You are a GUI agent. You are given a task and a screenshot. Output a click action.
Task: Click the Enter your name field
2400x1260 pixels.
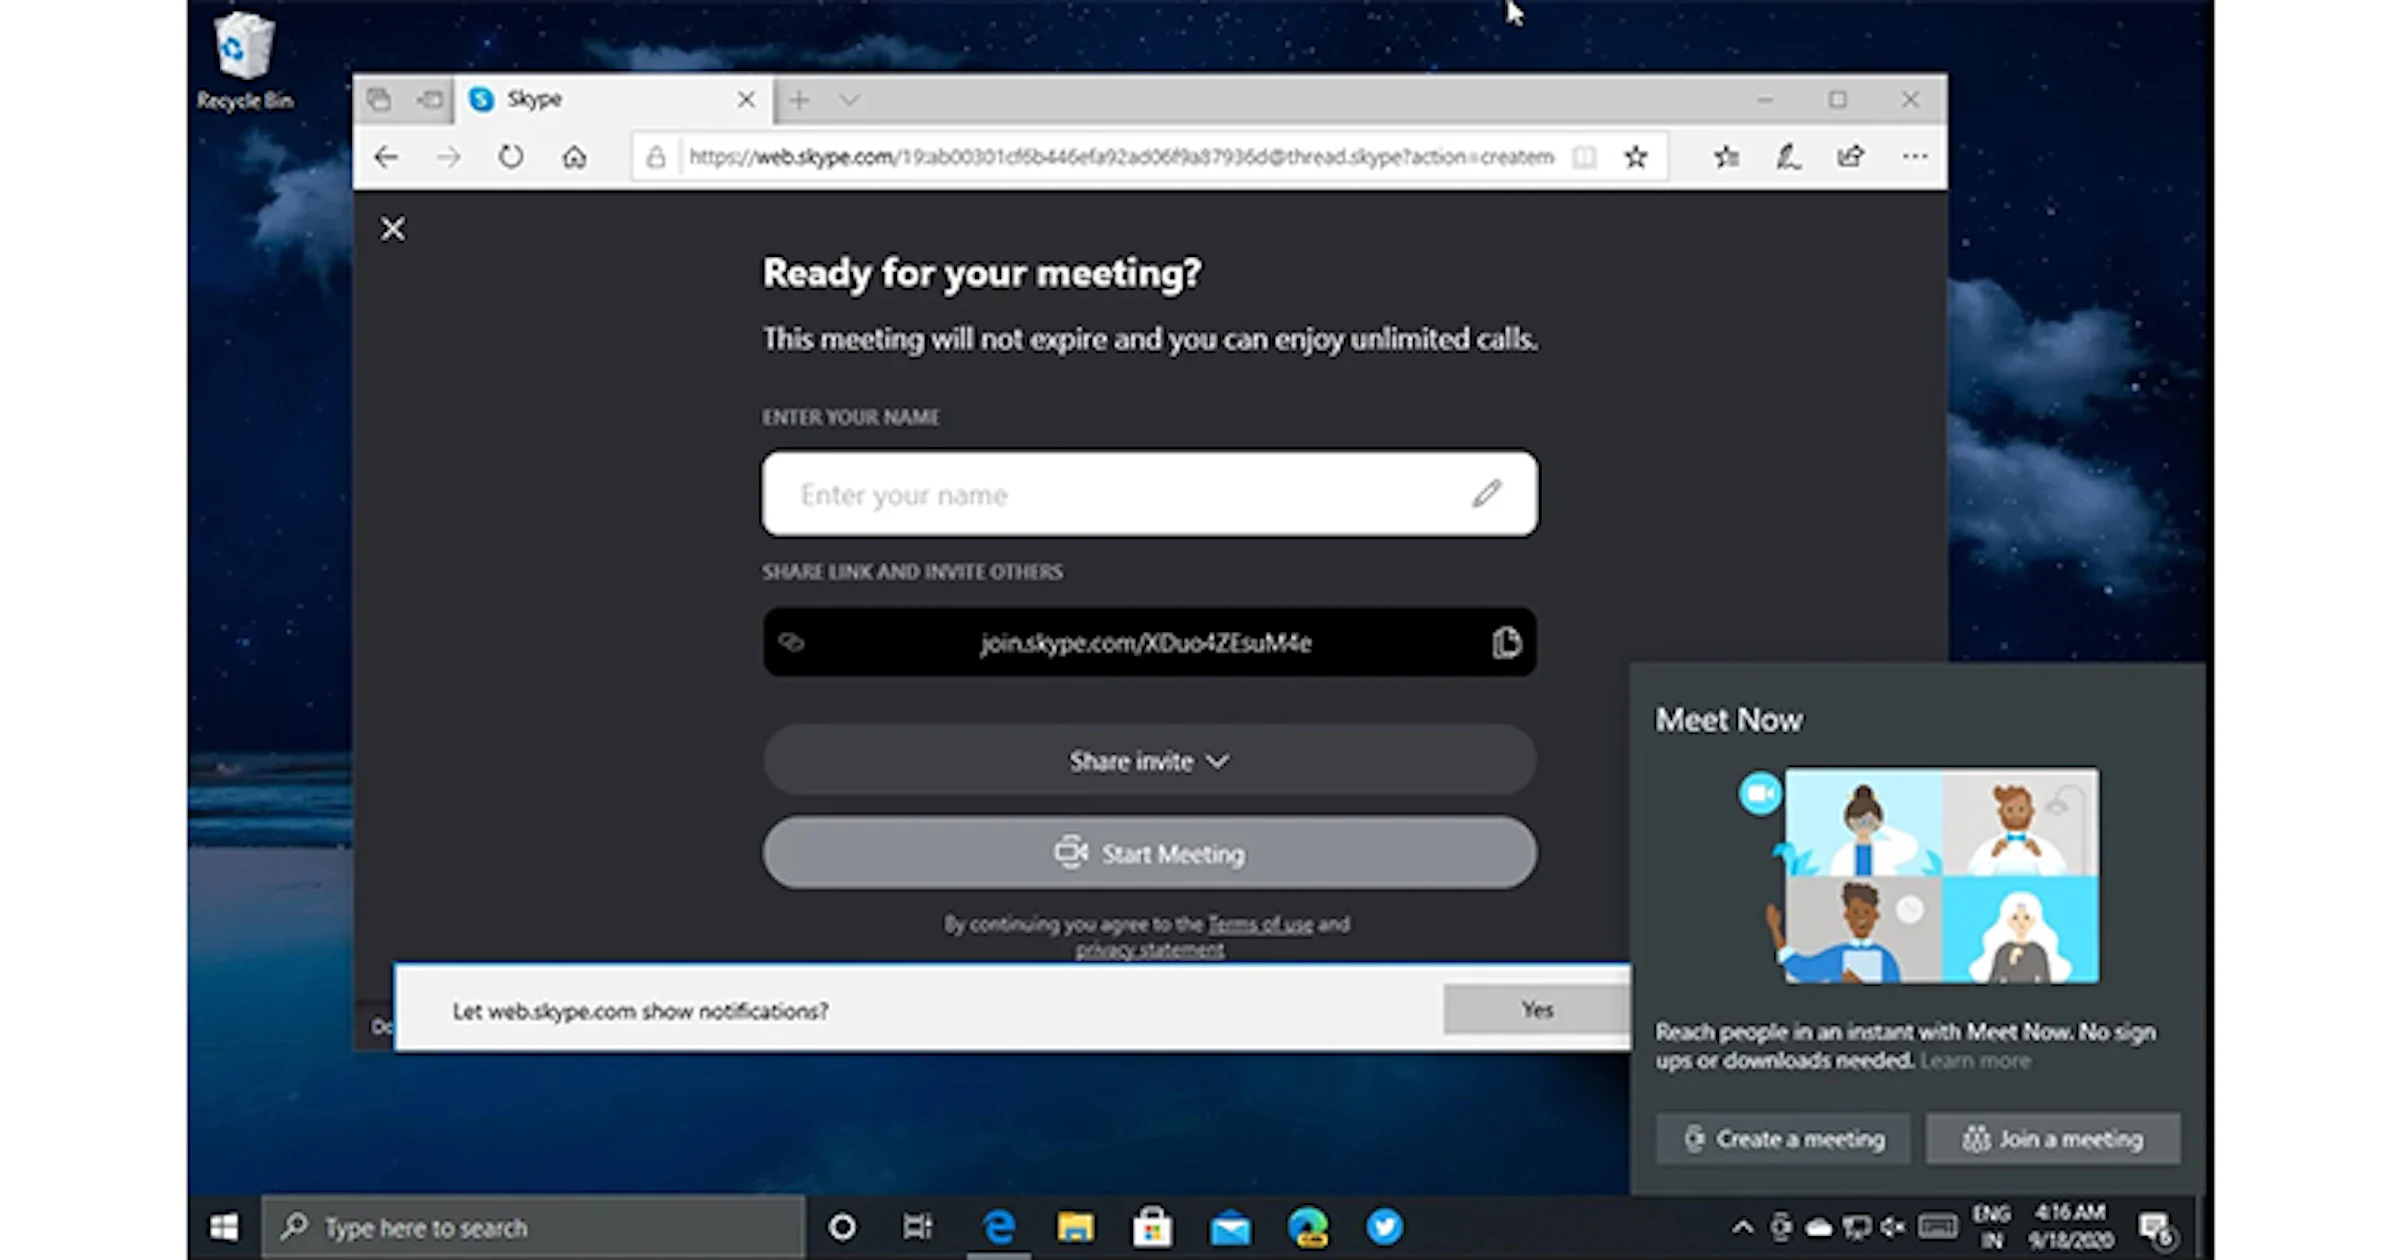(1150, 494)
